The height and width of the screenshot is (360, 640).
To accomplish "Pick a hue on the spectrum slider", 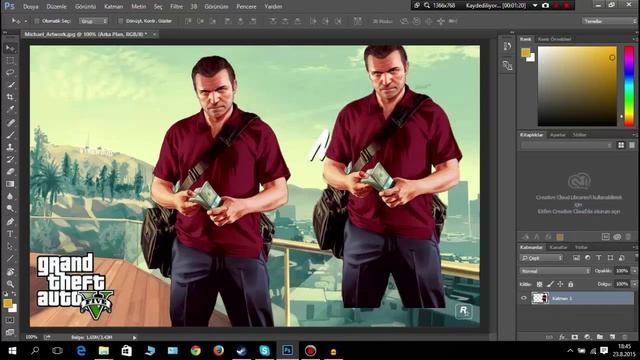I will [629, 86].
